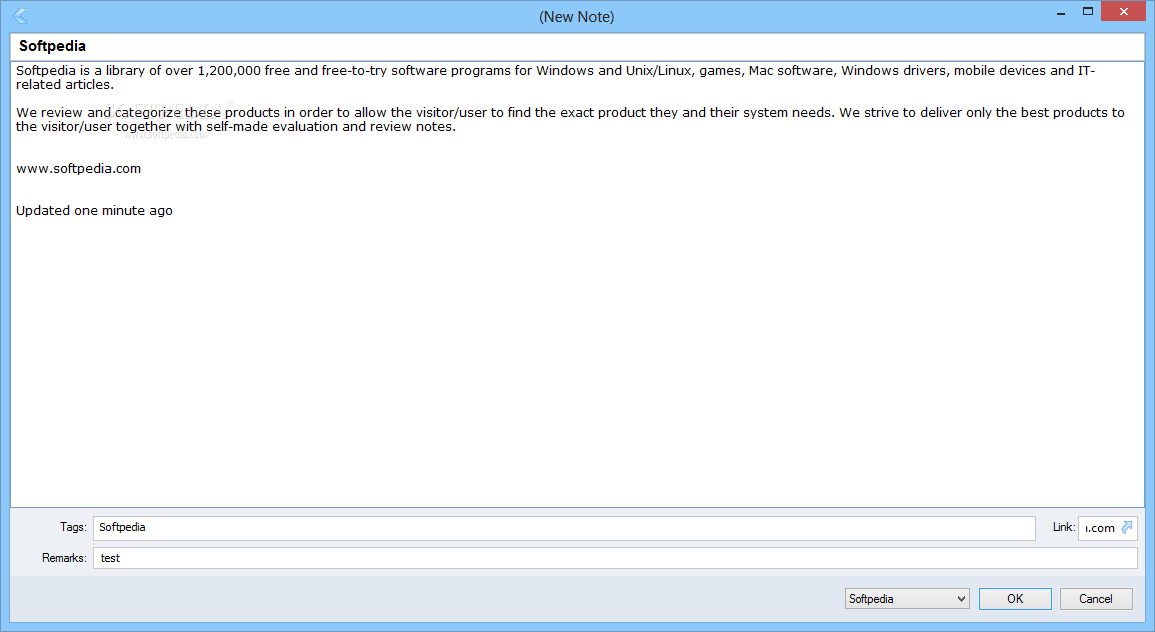Click the (New Note) window title
The image size is (1155, 632).
(x=577, y=17)
